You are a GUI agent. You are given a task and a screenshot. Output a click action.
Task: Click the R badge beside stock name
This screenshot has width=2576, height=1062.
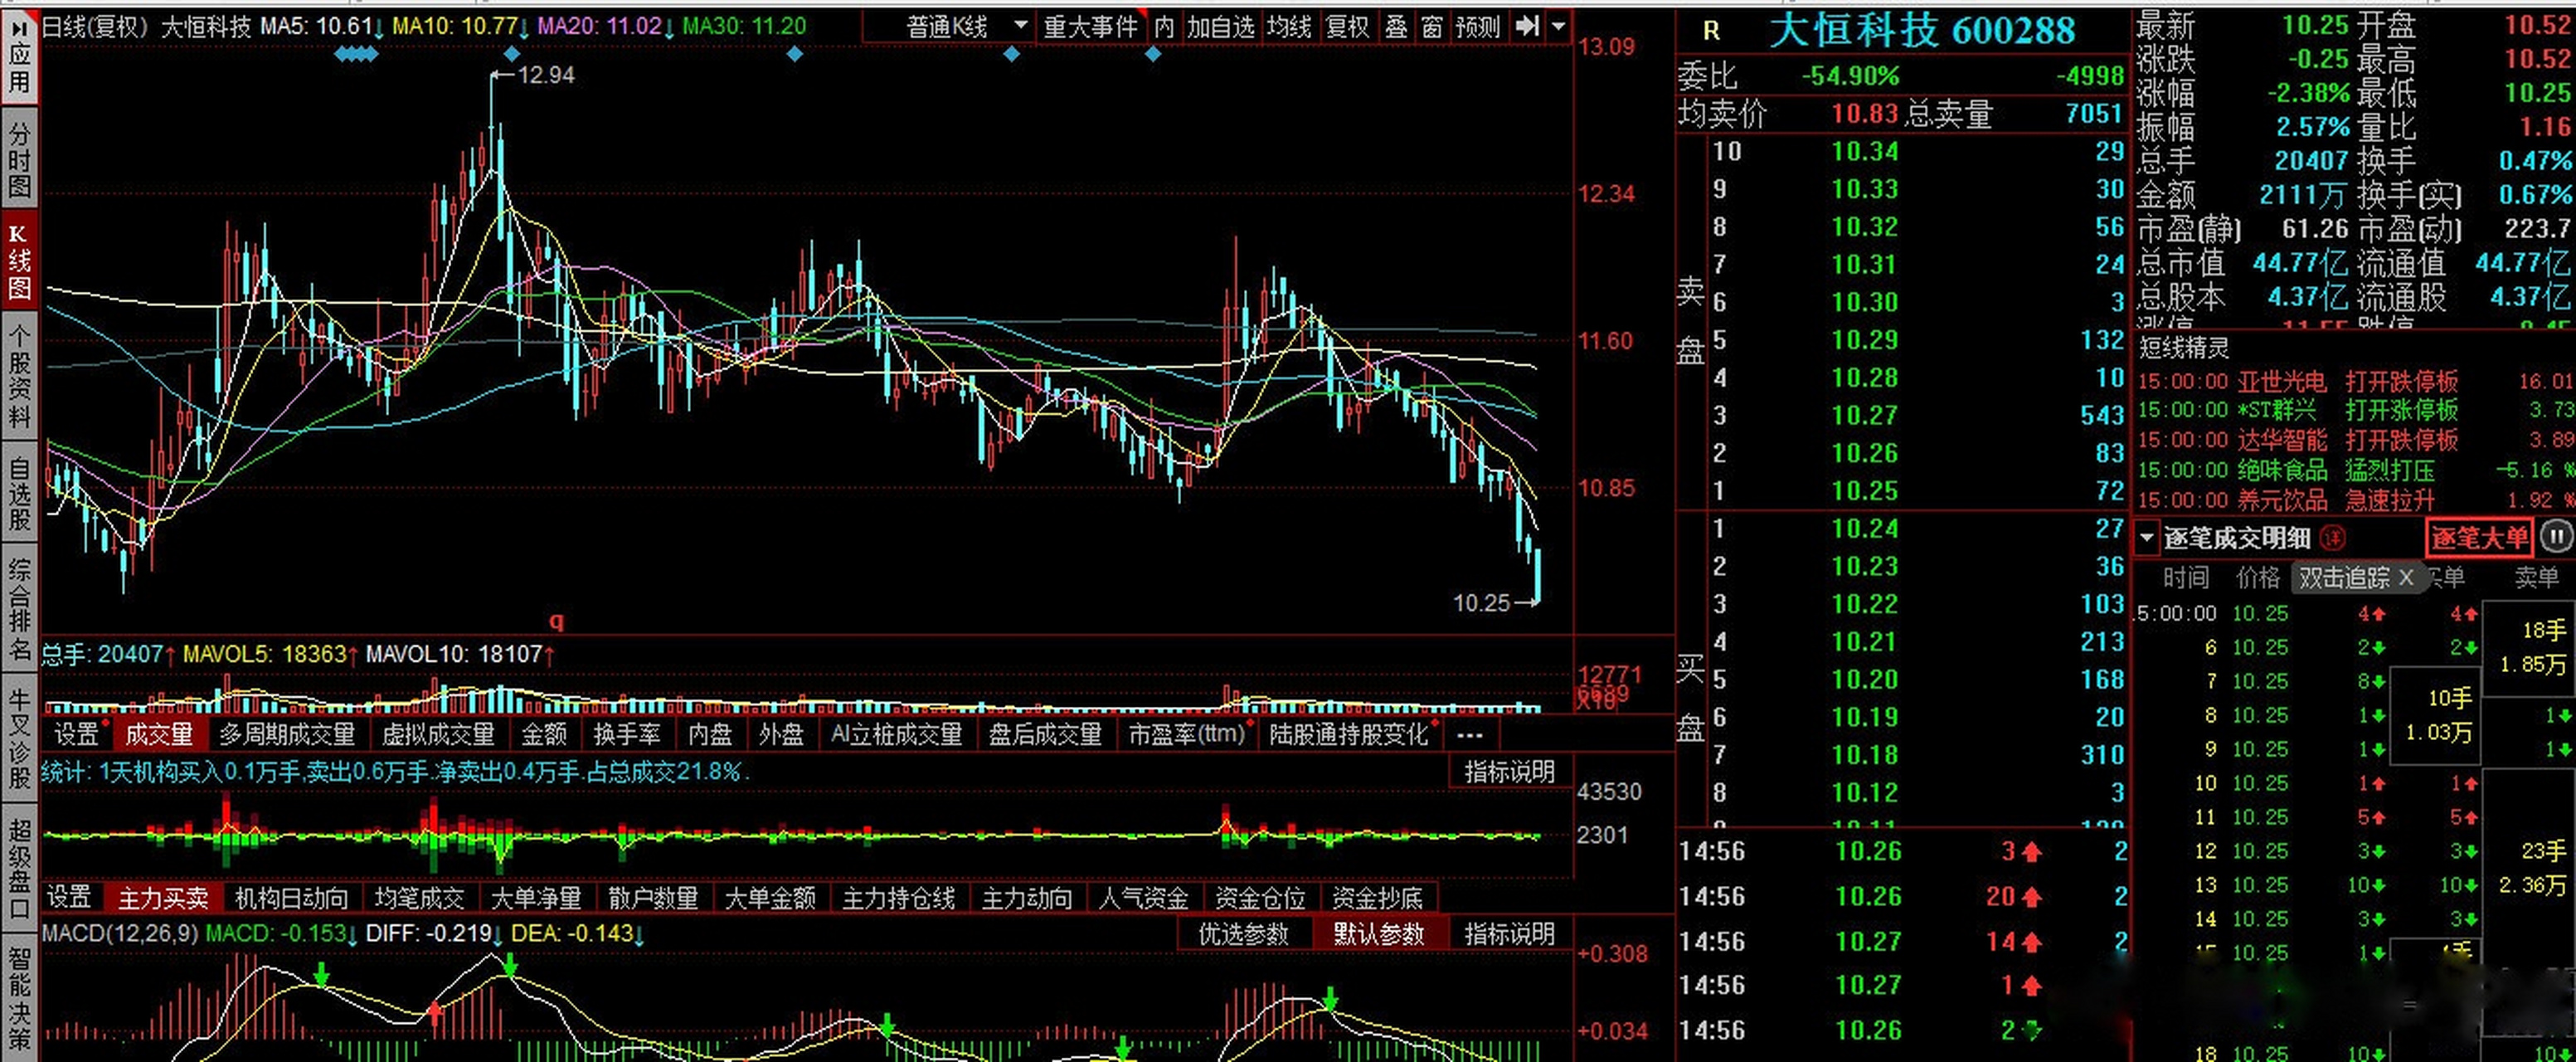(x=1711, y=32)
